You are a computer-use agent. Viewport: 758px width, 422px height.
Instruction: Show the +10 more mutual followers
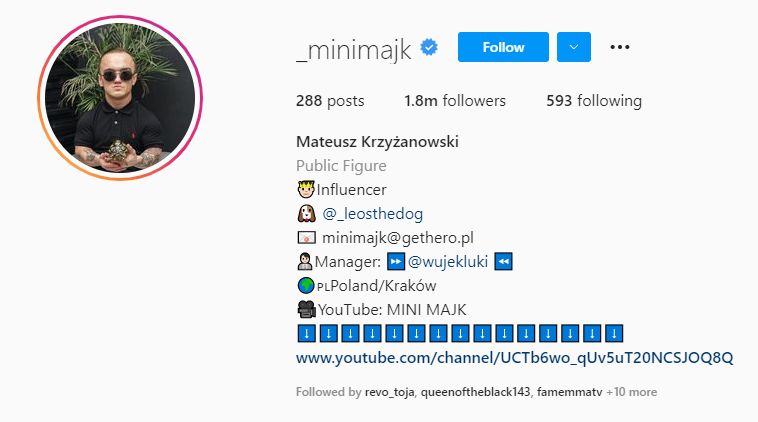(x=632, y=392)
